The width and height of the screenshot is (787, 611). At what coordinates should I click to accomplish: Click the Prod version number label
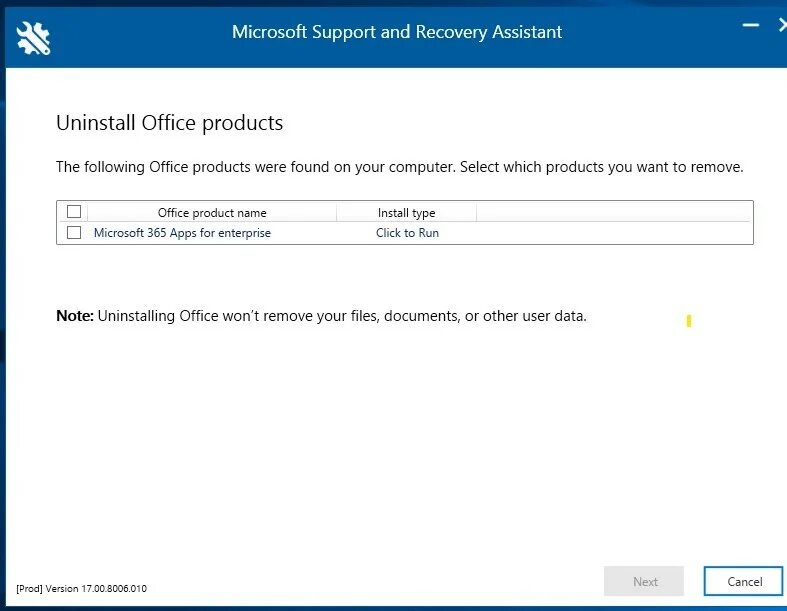coord(82,588)
